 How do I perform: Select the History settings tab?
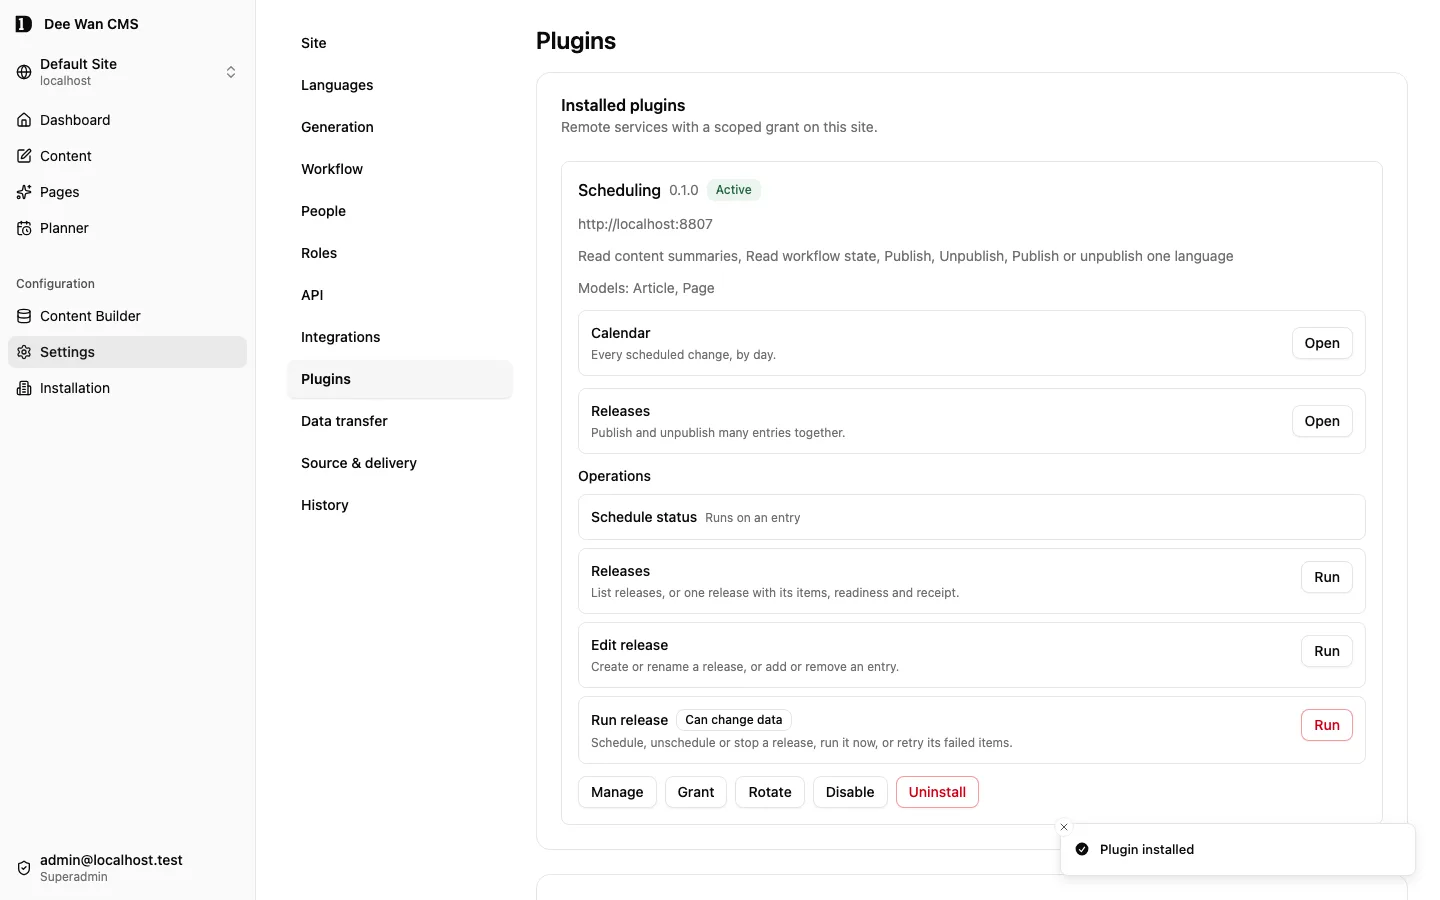click(x=400, y=505)
